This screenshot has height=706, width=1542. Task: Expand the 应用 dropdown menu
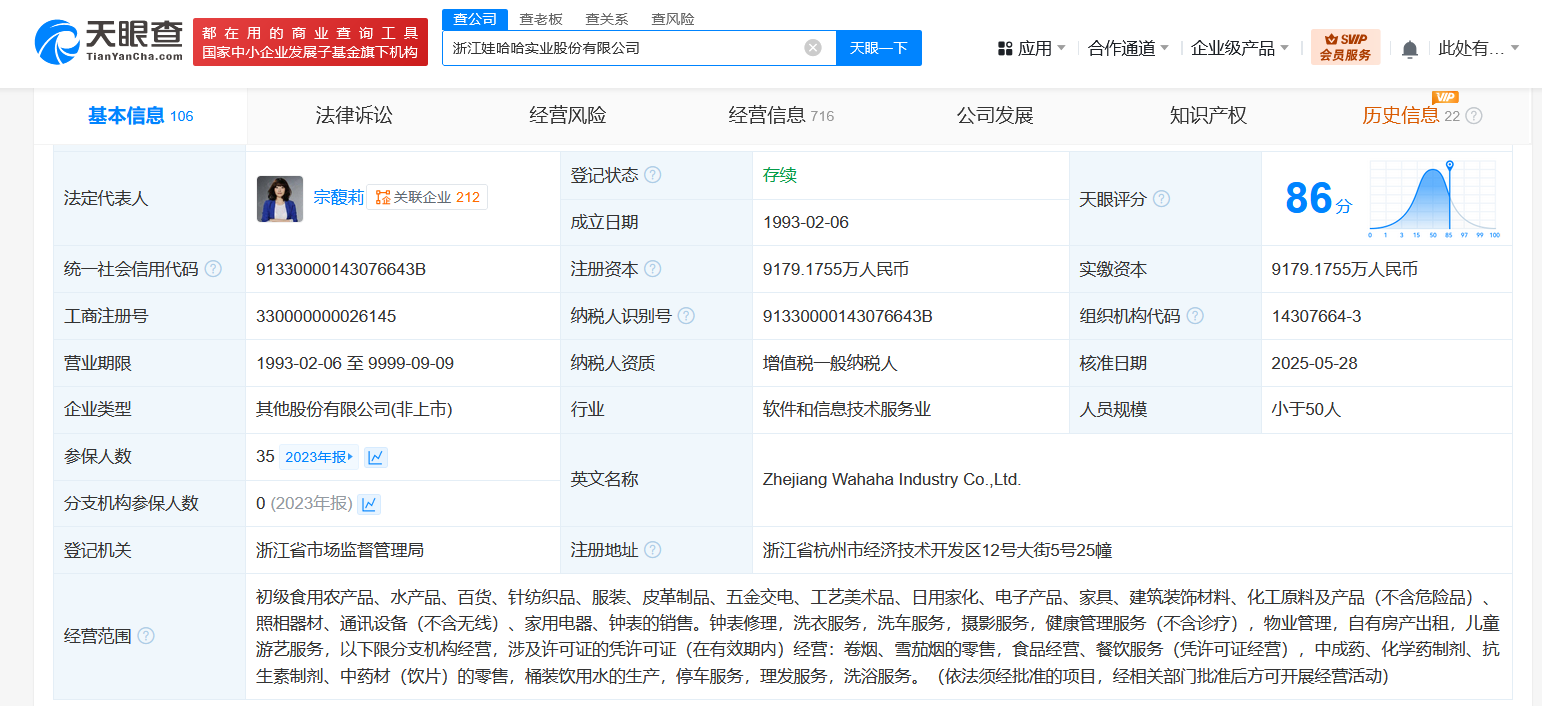tap(1032, 48)
